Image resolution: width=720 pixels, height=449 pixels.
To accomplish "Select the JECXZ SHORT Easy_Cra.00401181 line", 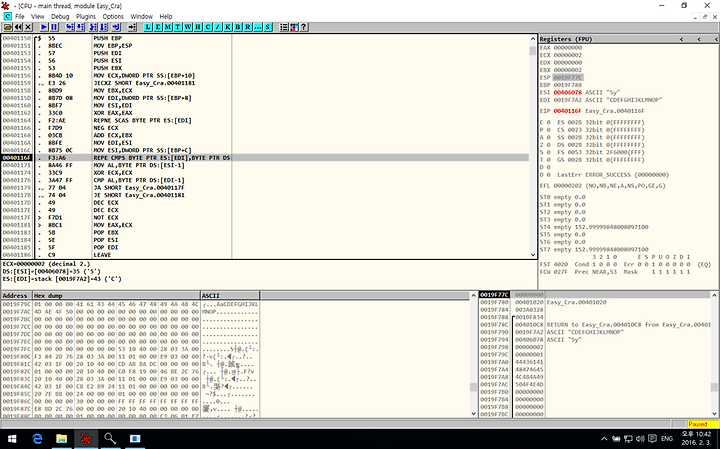I will (265, 83).
